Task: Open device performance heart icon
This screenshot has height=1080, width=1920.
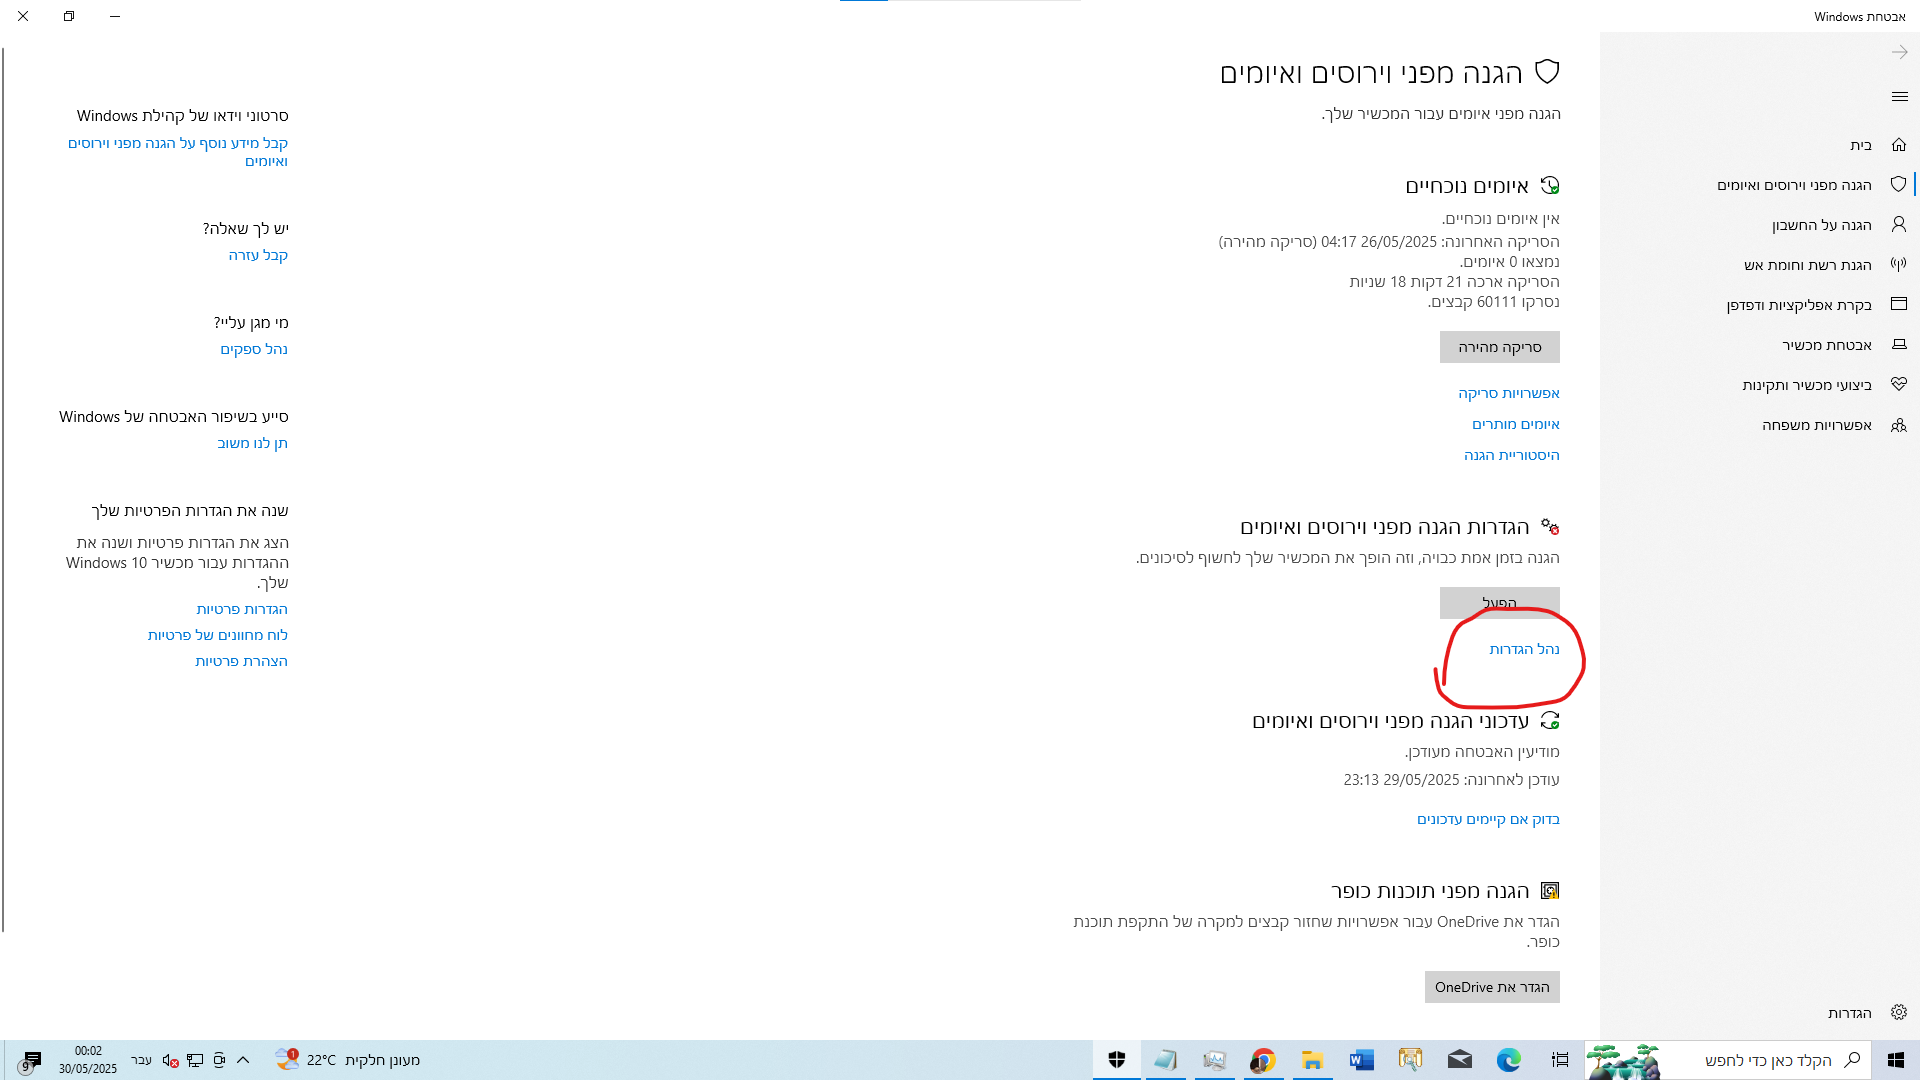Action: [x=1898, y=384]
